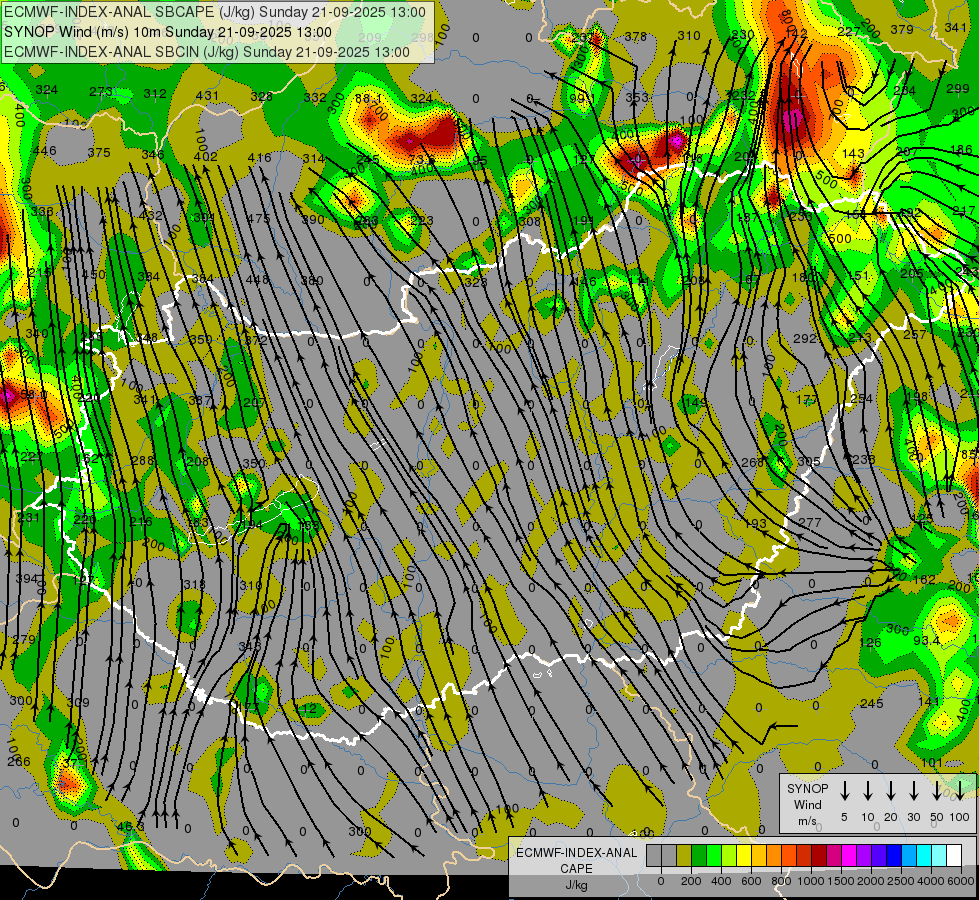The height and width of the screenshot is (900, 979).
Task: Pick the bright fuchsia swatch left of 2000 tick
Action: point(849,856)
